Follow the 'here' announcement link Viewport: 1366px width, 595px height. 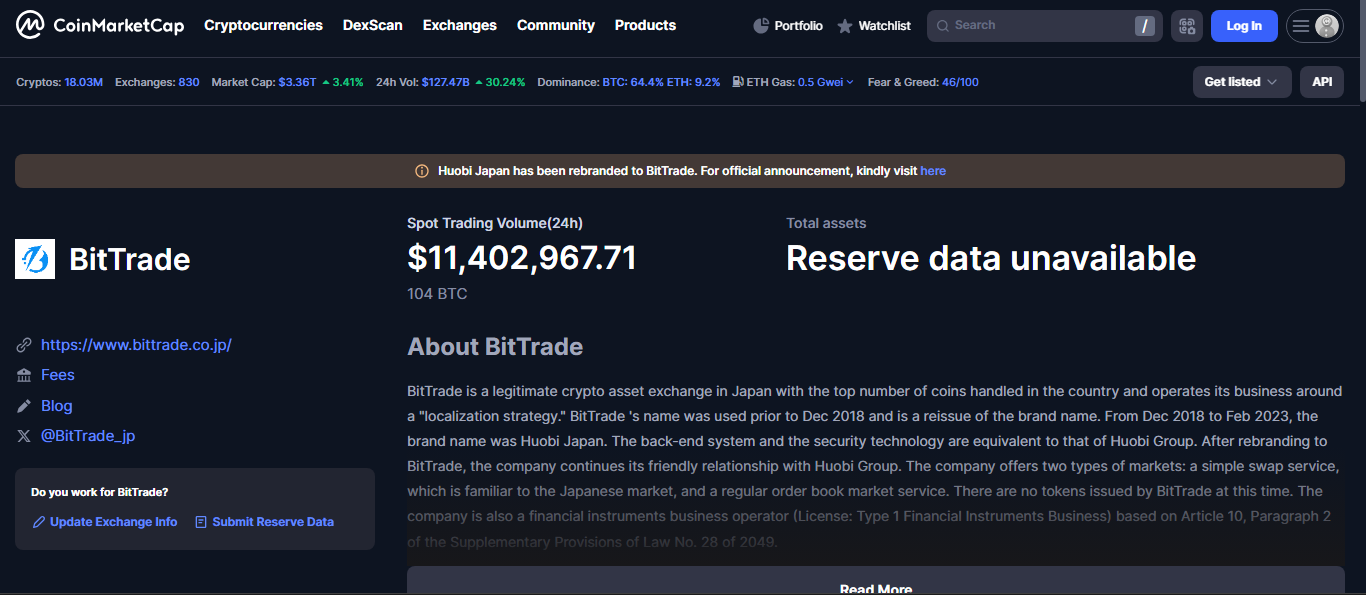(x=933, y=171)
